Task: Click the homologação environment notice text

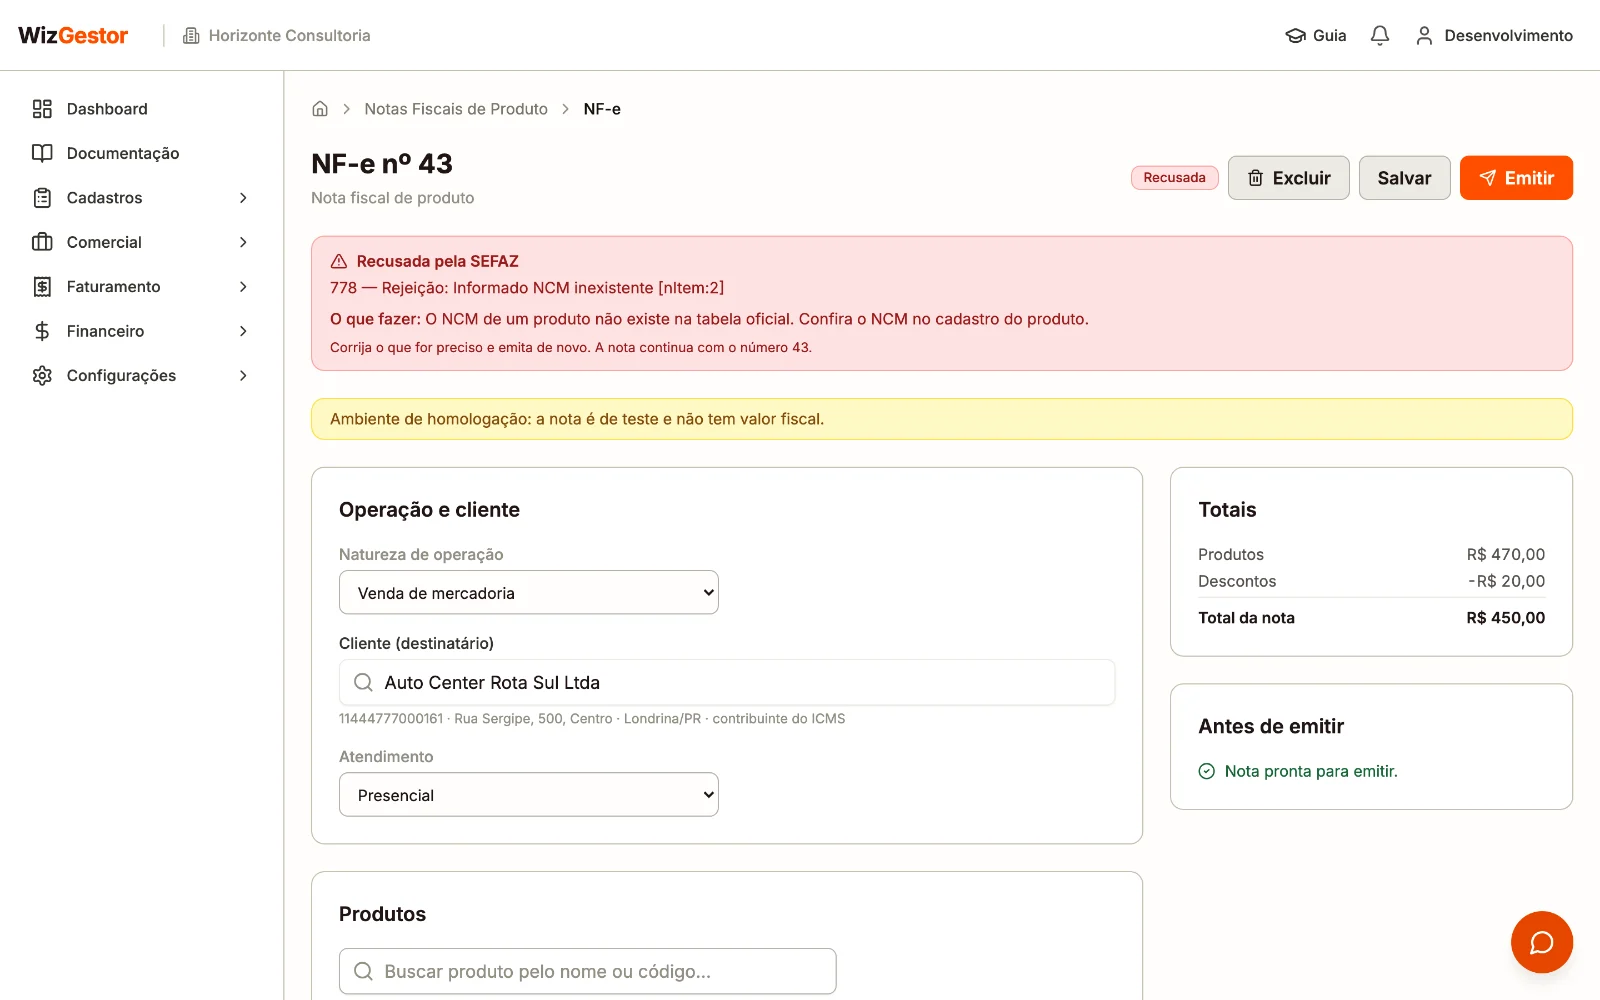Action: [577, 419]
